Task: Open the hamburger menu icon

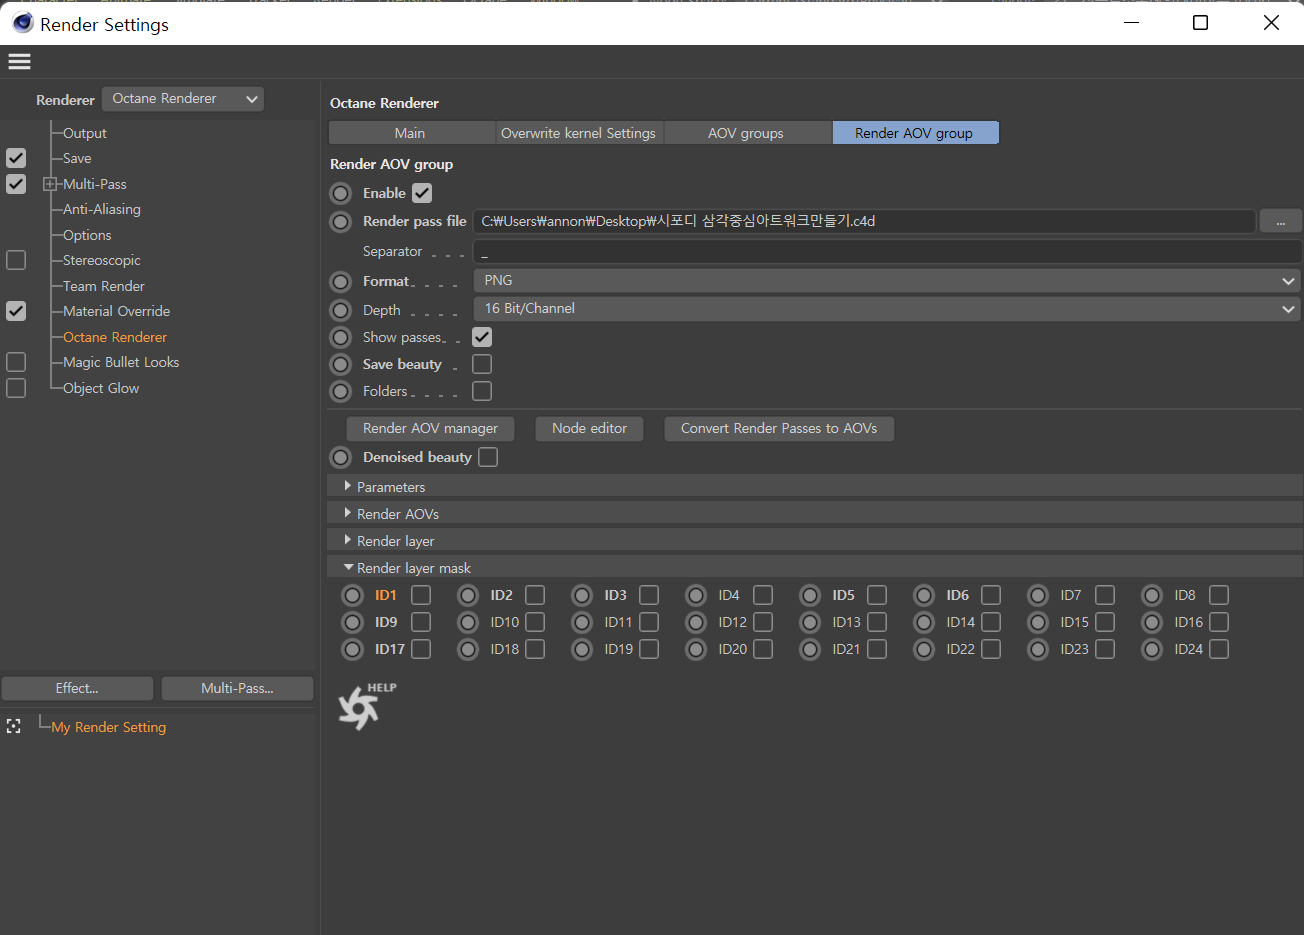Action: (19, 62)
